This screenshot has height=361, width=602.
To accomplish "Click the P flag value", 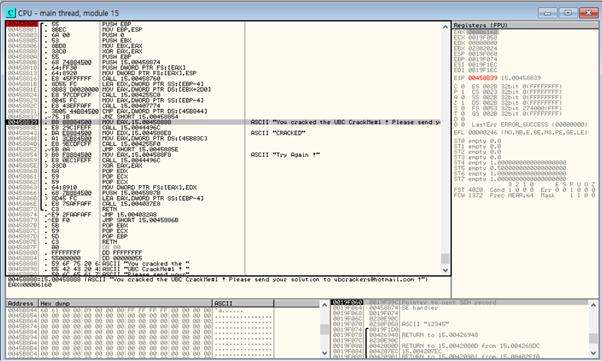I will 463,92.
